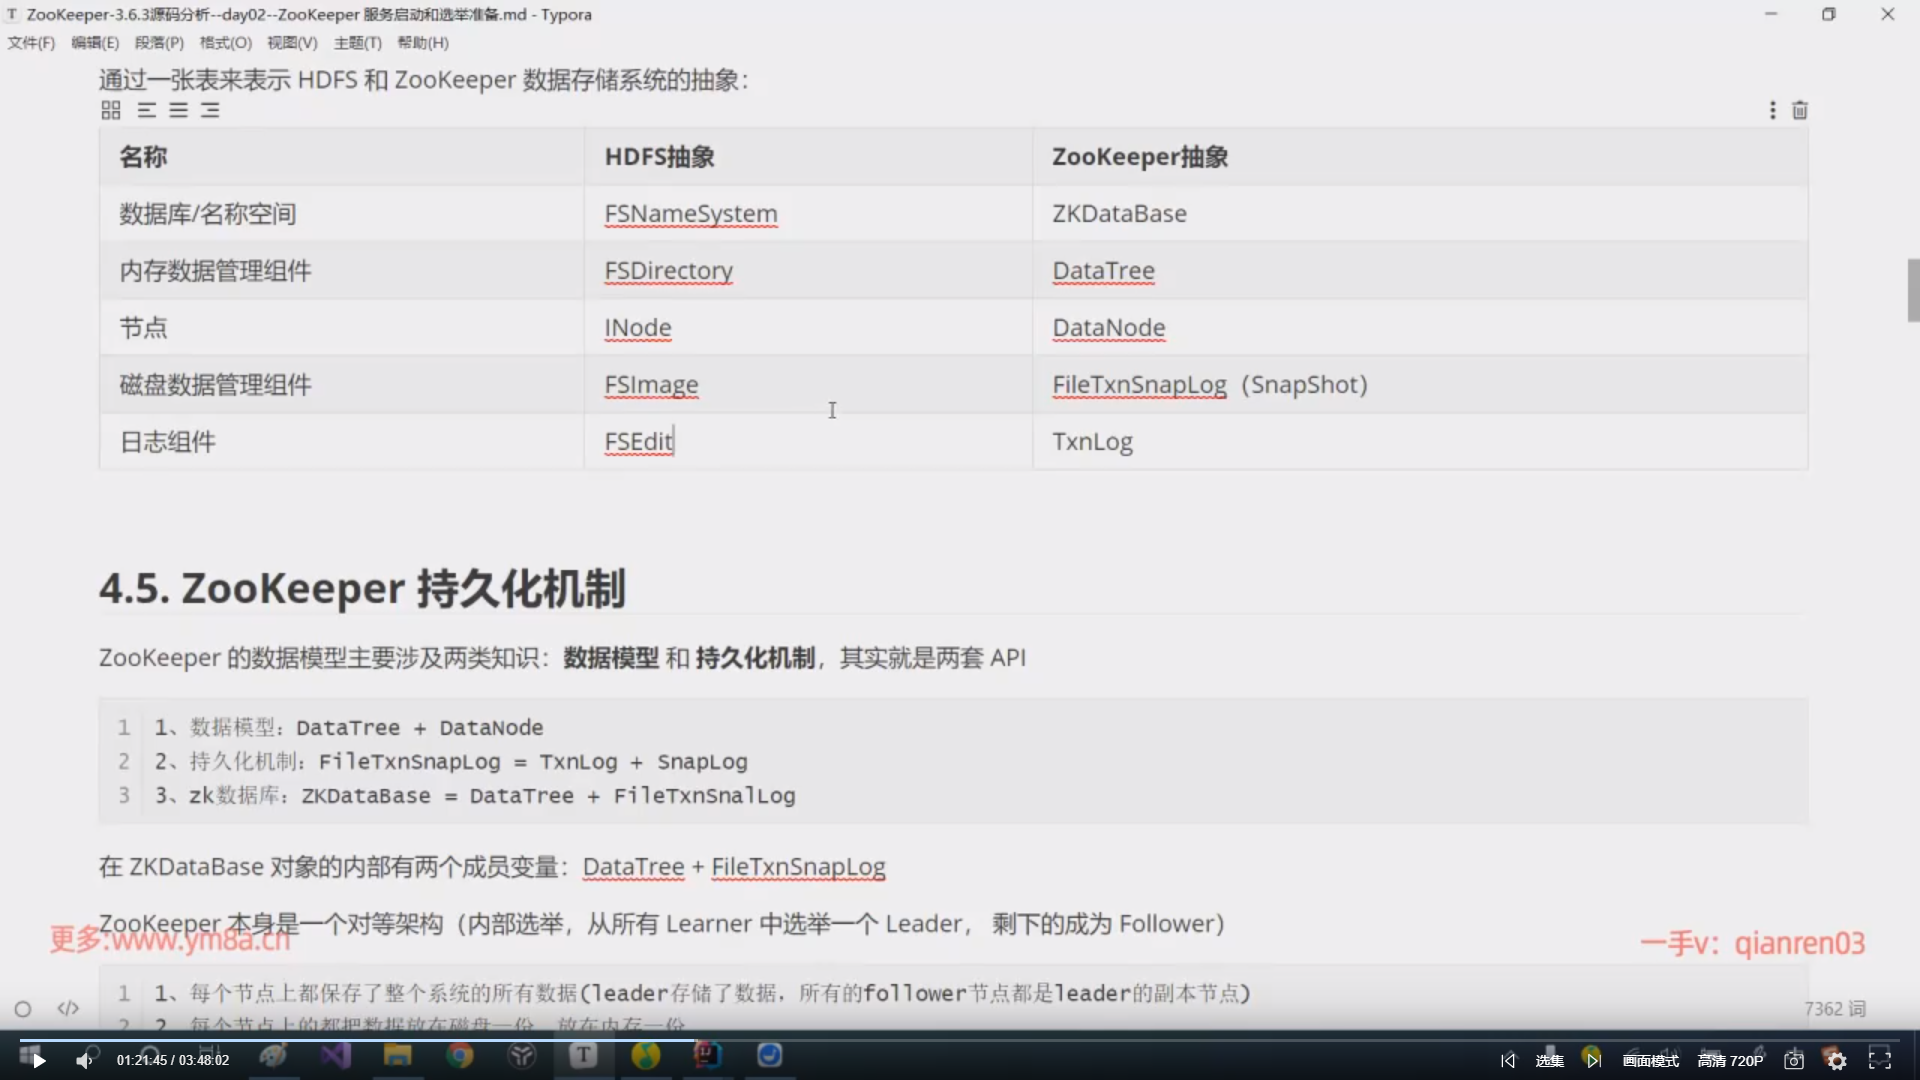Open the 格式(O) menu
The image size is (1920, 1080).
[225, 42]
